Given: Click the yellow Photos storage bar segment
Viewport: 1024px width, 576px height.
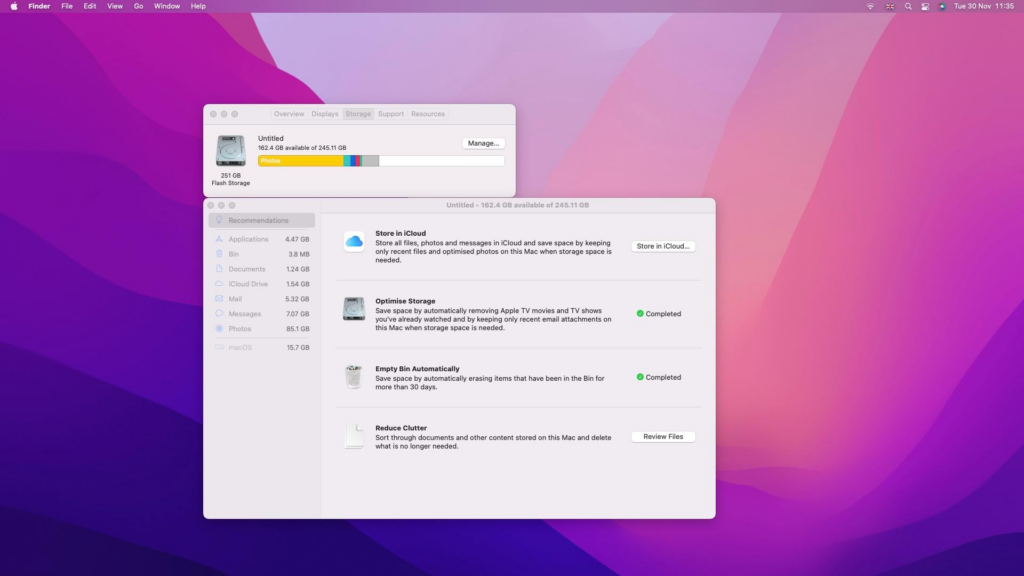Looking at the screenshot, I should pos(300,161).
